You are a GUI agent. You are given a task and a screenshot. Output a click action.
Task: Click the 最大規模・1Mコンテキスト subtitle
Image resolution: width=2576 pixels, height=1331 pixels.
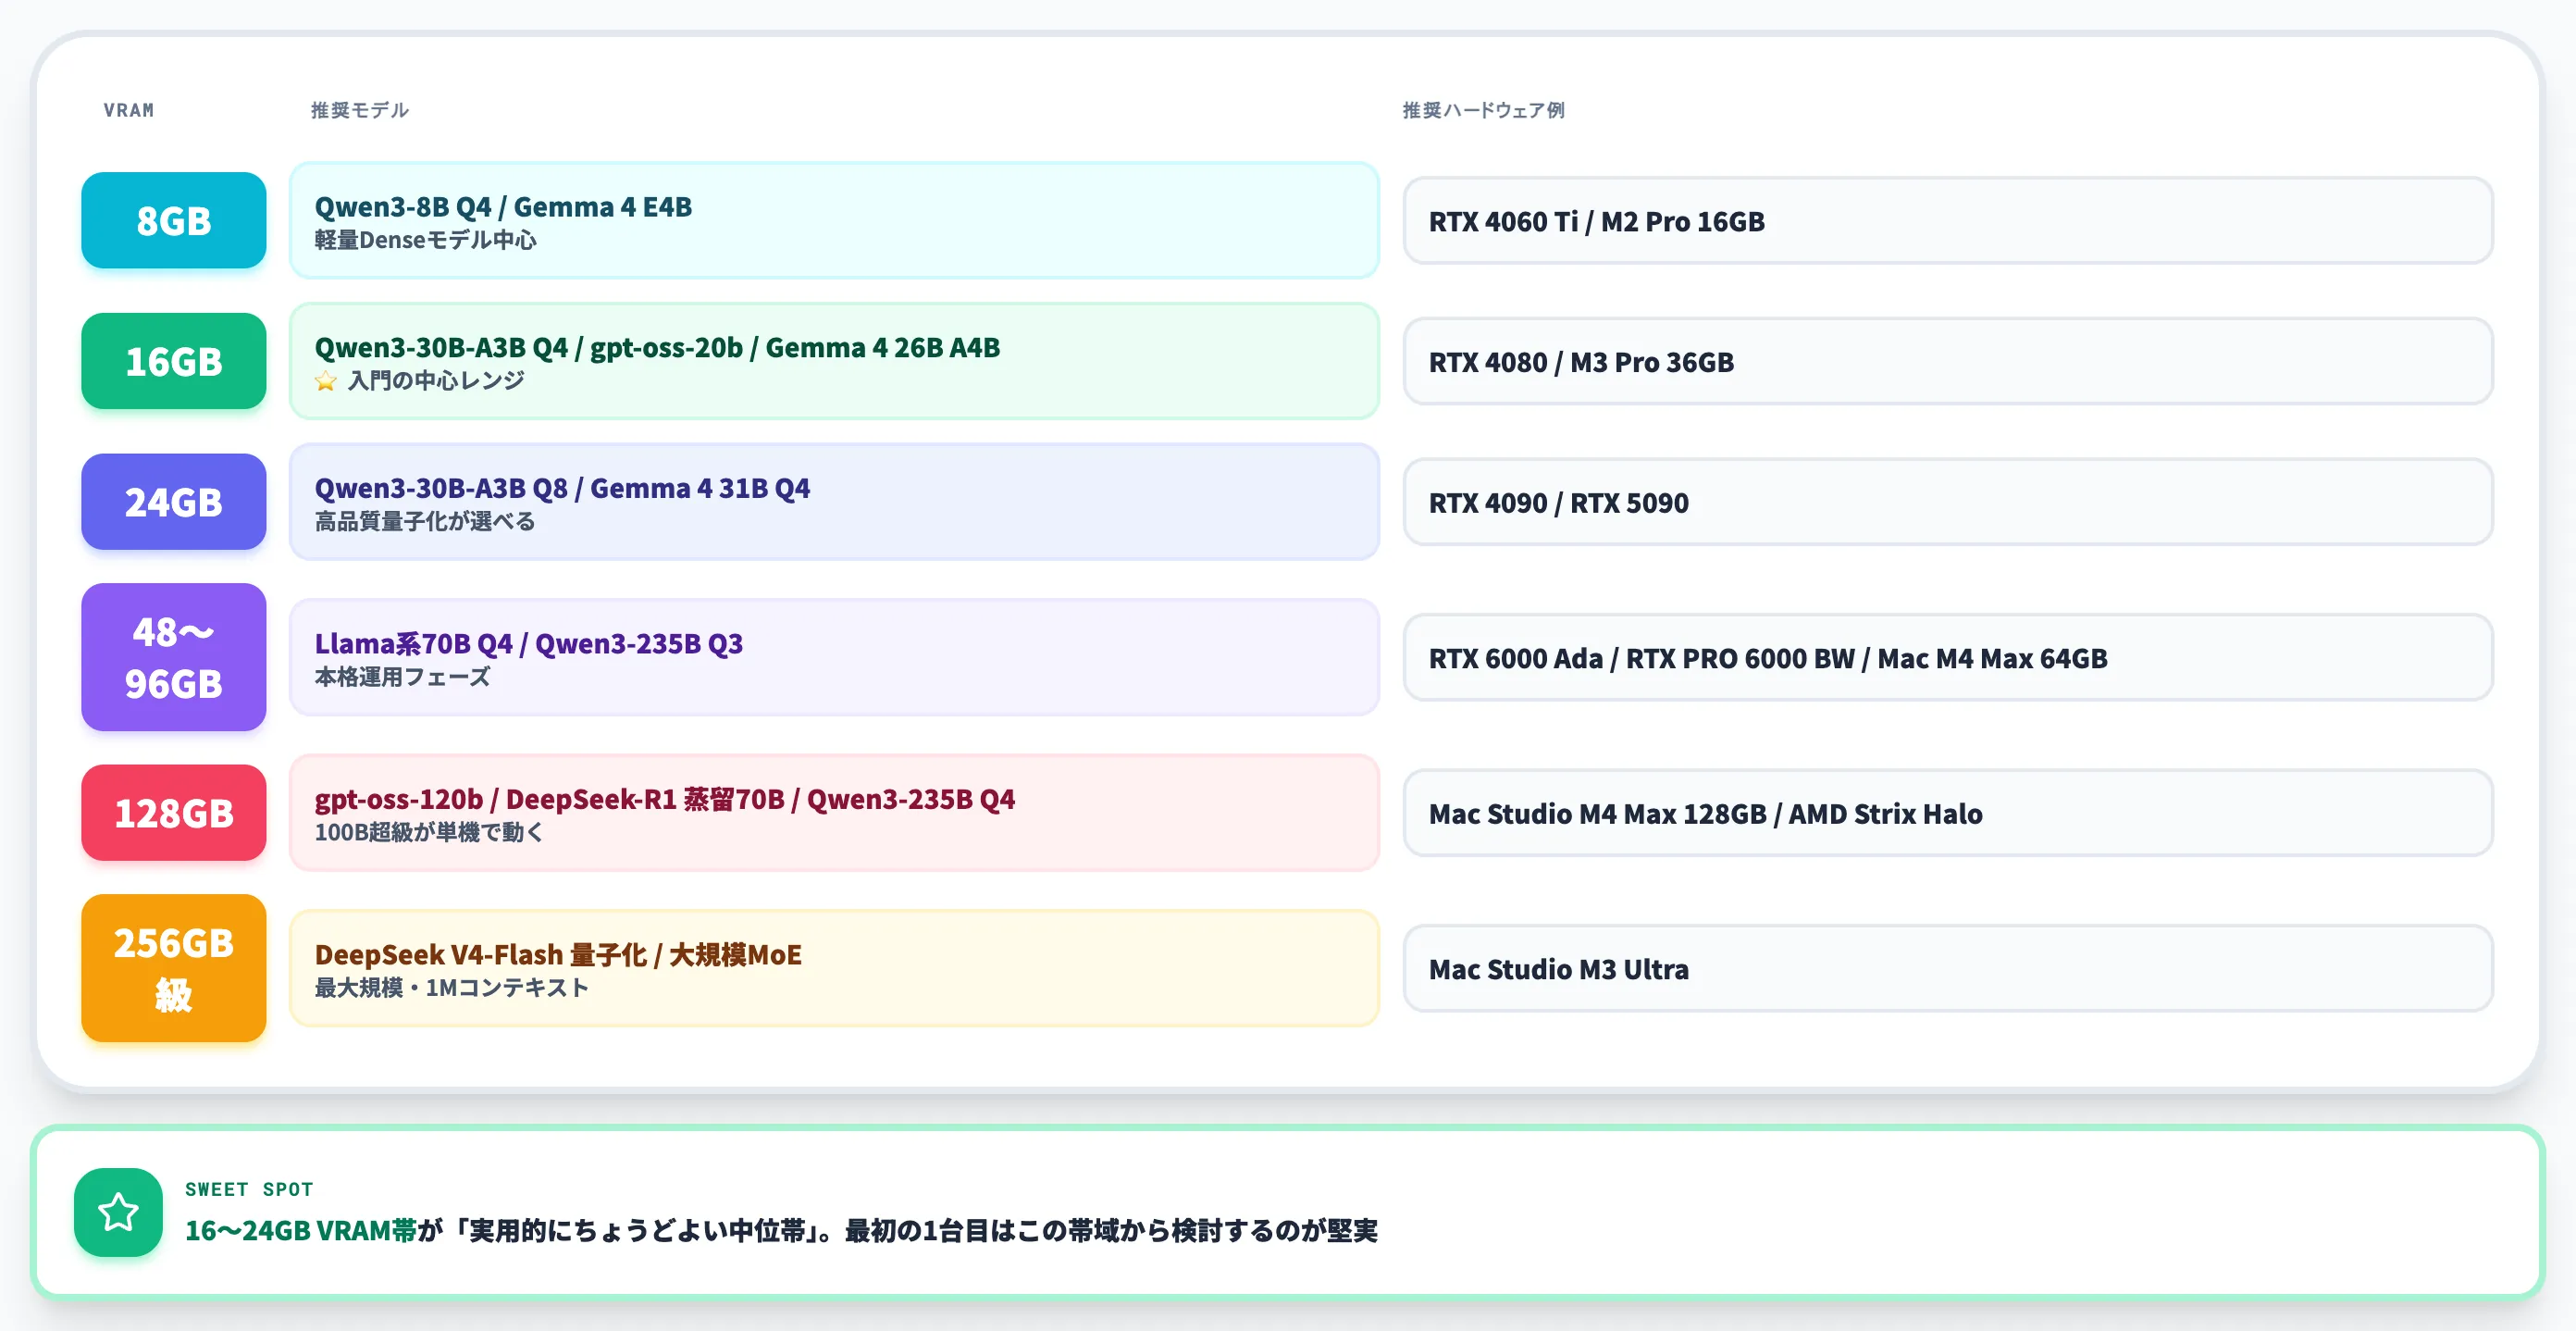pyautogui.click(x=452, y=988)
